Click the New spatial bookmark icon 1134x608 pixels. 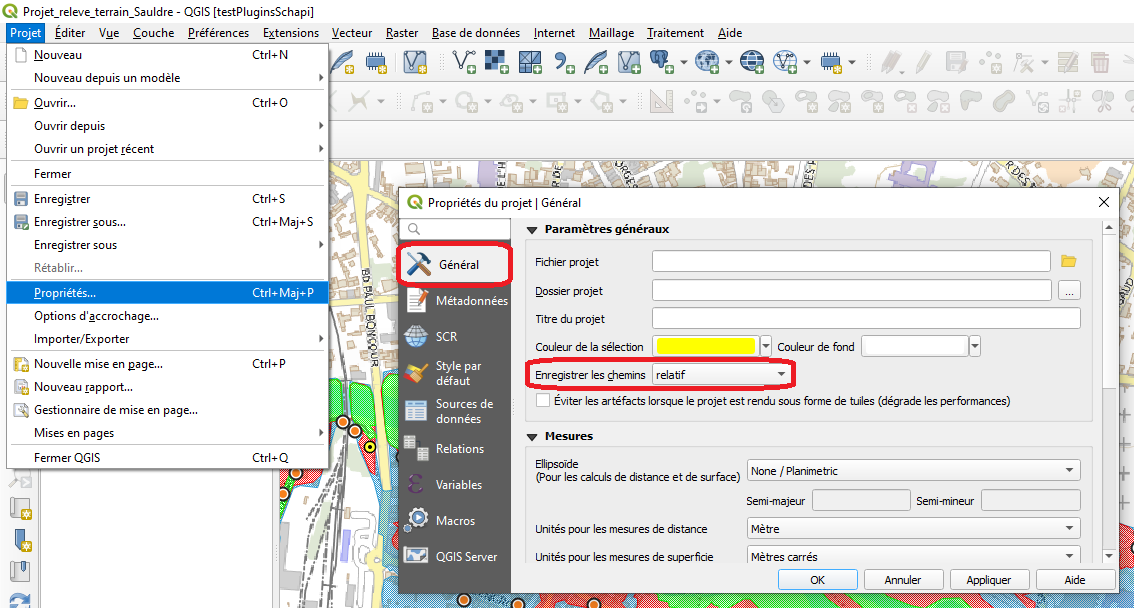(22, 539)
